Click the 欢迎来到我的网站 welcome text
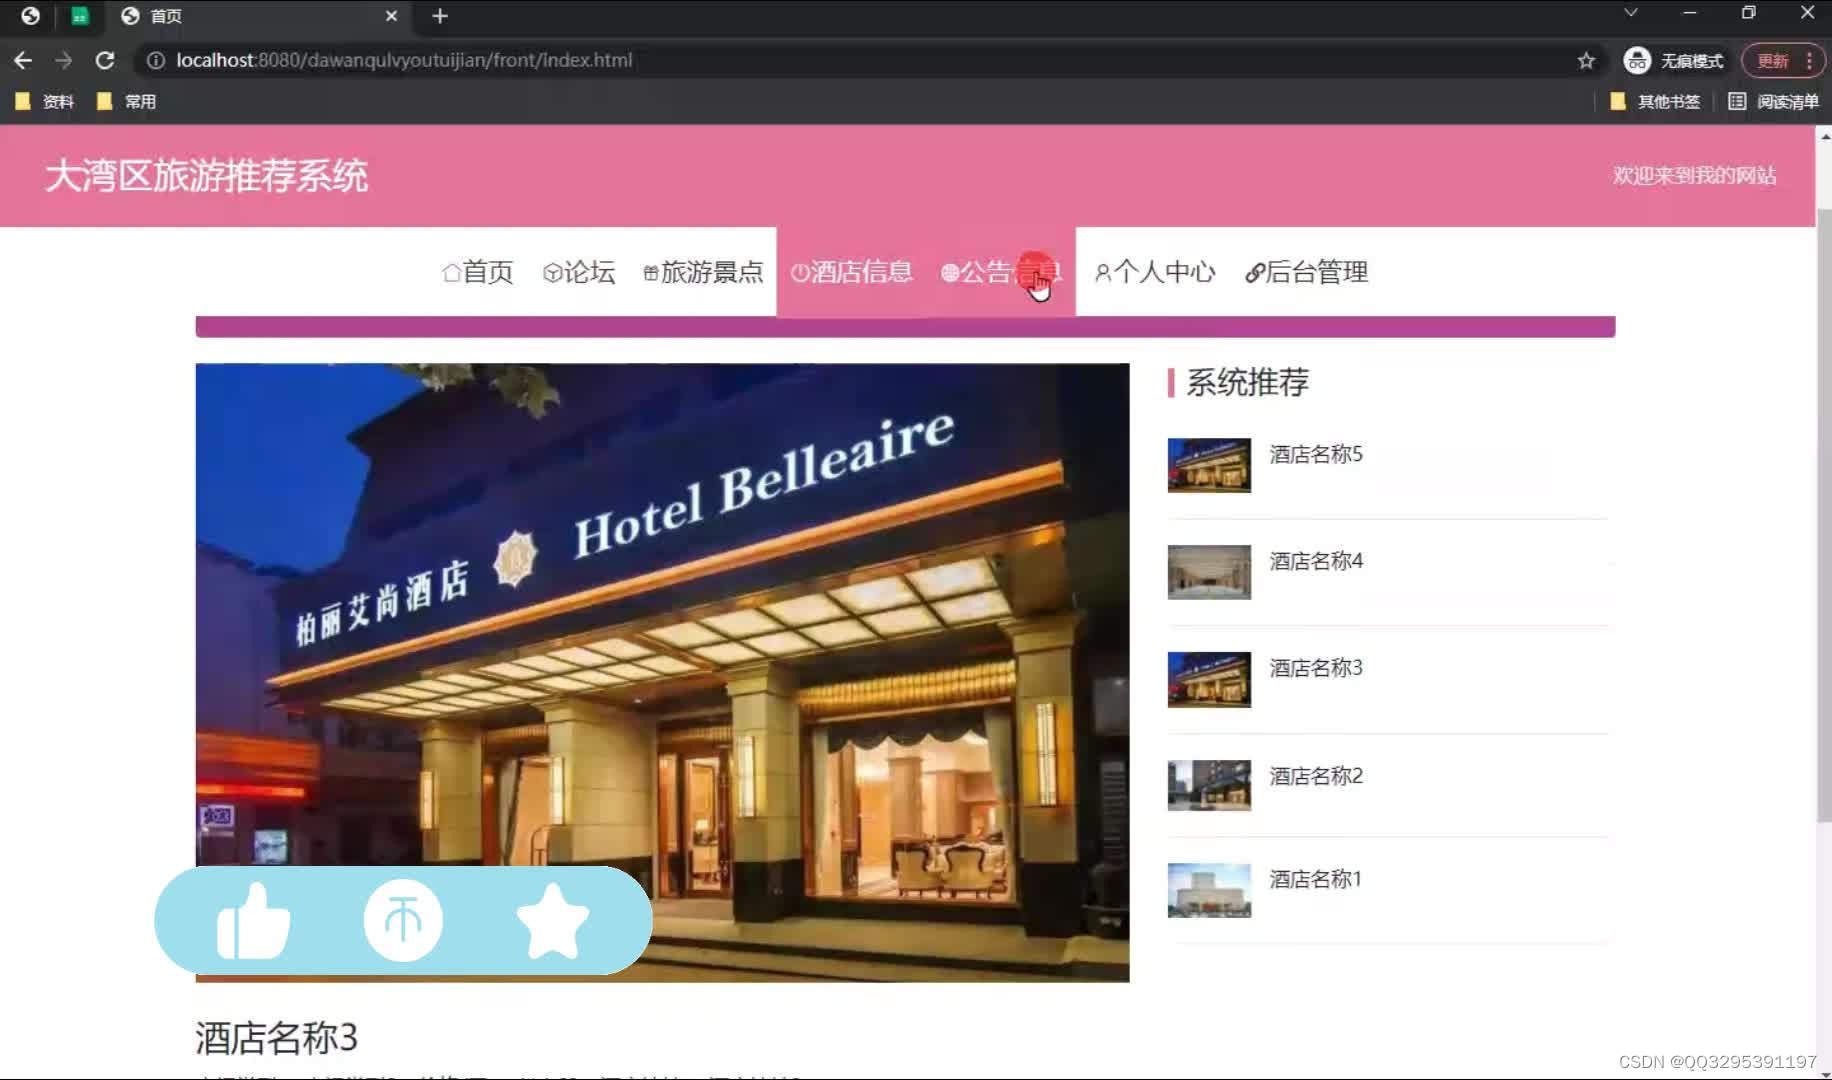Image resolution: width=1832 pixels, height=1080 pixels. point(1694,176)
